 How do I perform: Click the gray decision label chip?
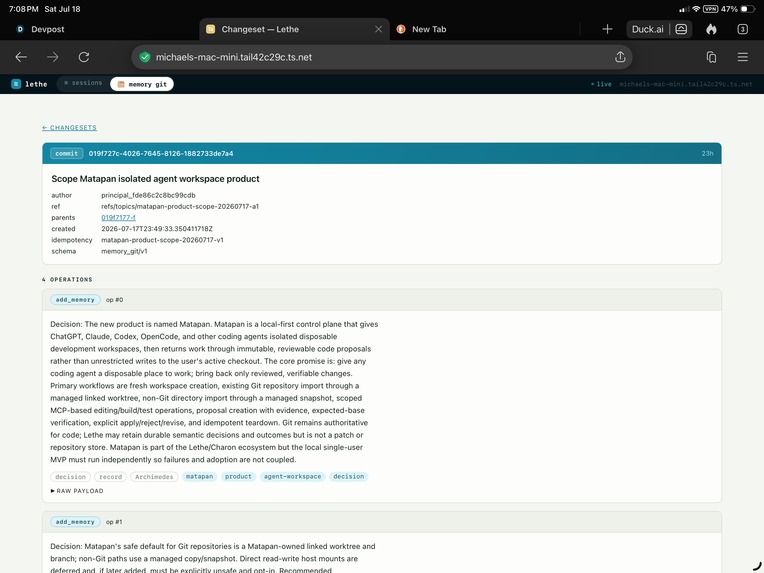click(70, 477)
